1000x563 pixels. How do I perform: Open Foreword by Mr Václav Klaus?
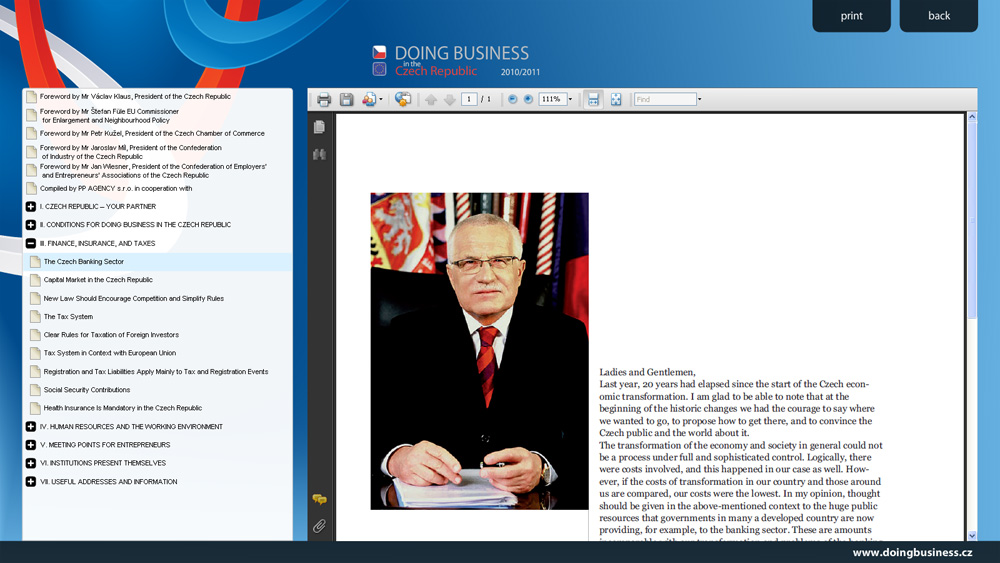pos(135,96)
